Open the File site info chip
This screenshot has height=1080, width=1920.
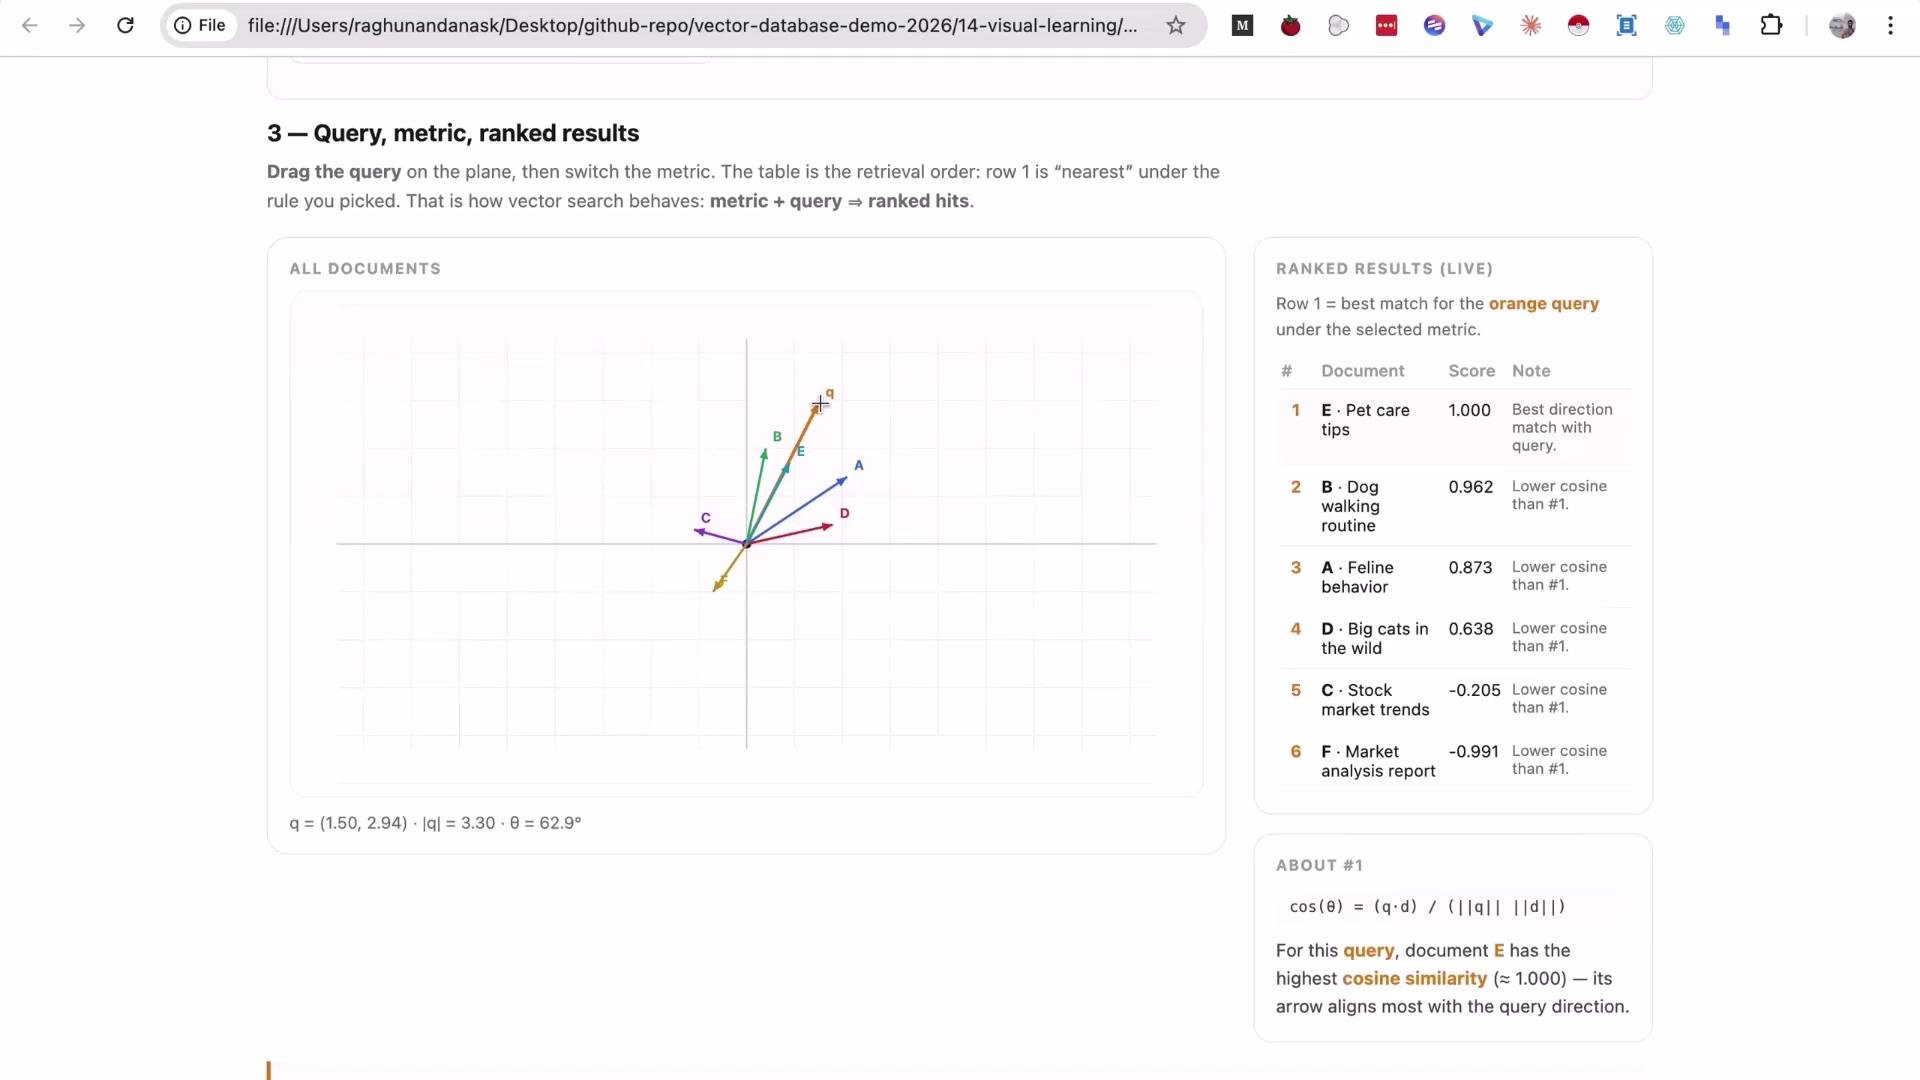click(x=201, y=26)
